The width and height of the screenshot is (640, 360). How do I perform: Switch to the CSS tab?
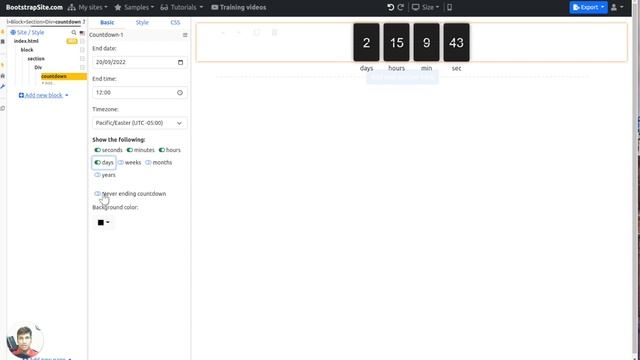(x=175, y=22)
